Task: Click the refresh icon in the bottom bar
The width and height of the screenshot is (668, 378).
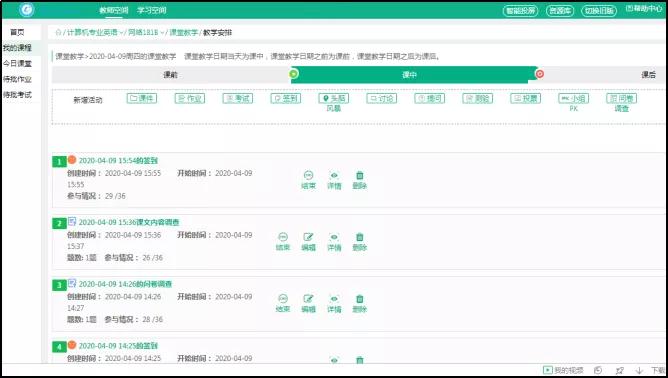Action: 598,370
